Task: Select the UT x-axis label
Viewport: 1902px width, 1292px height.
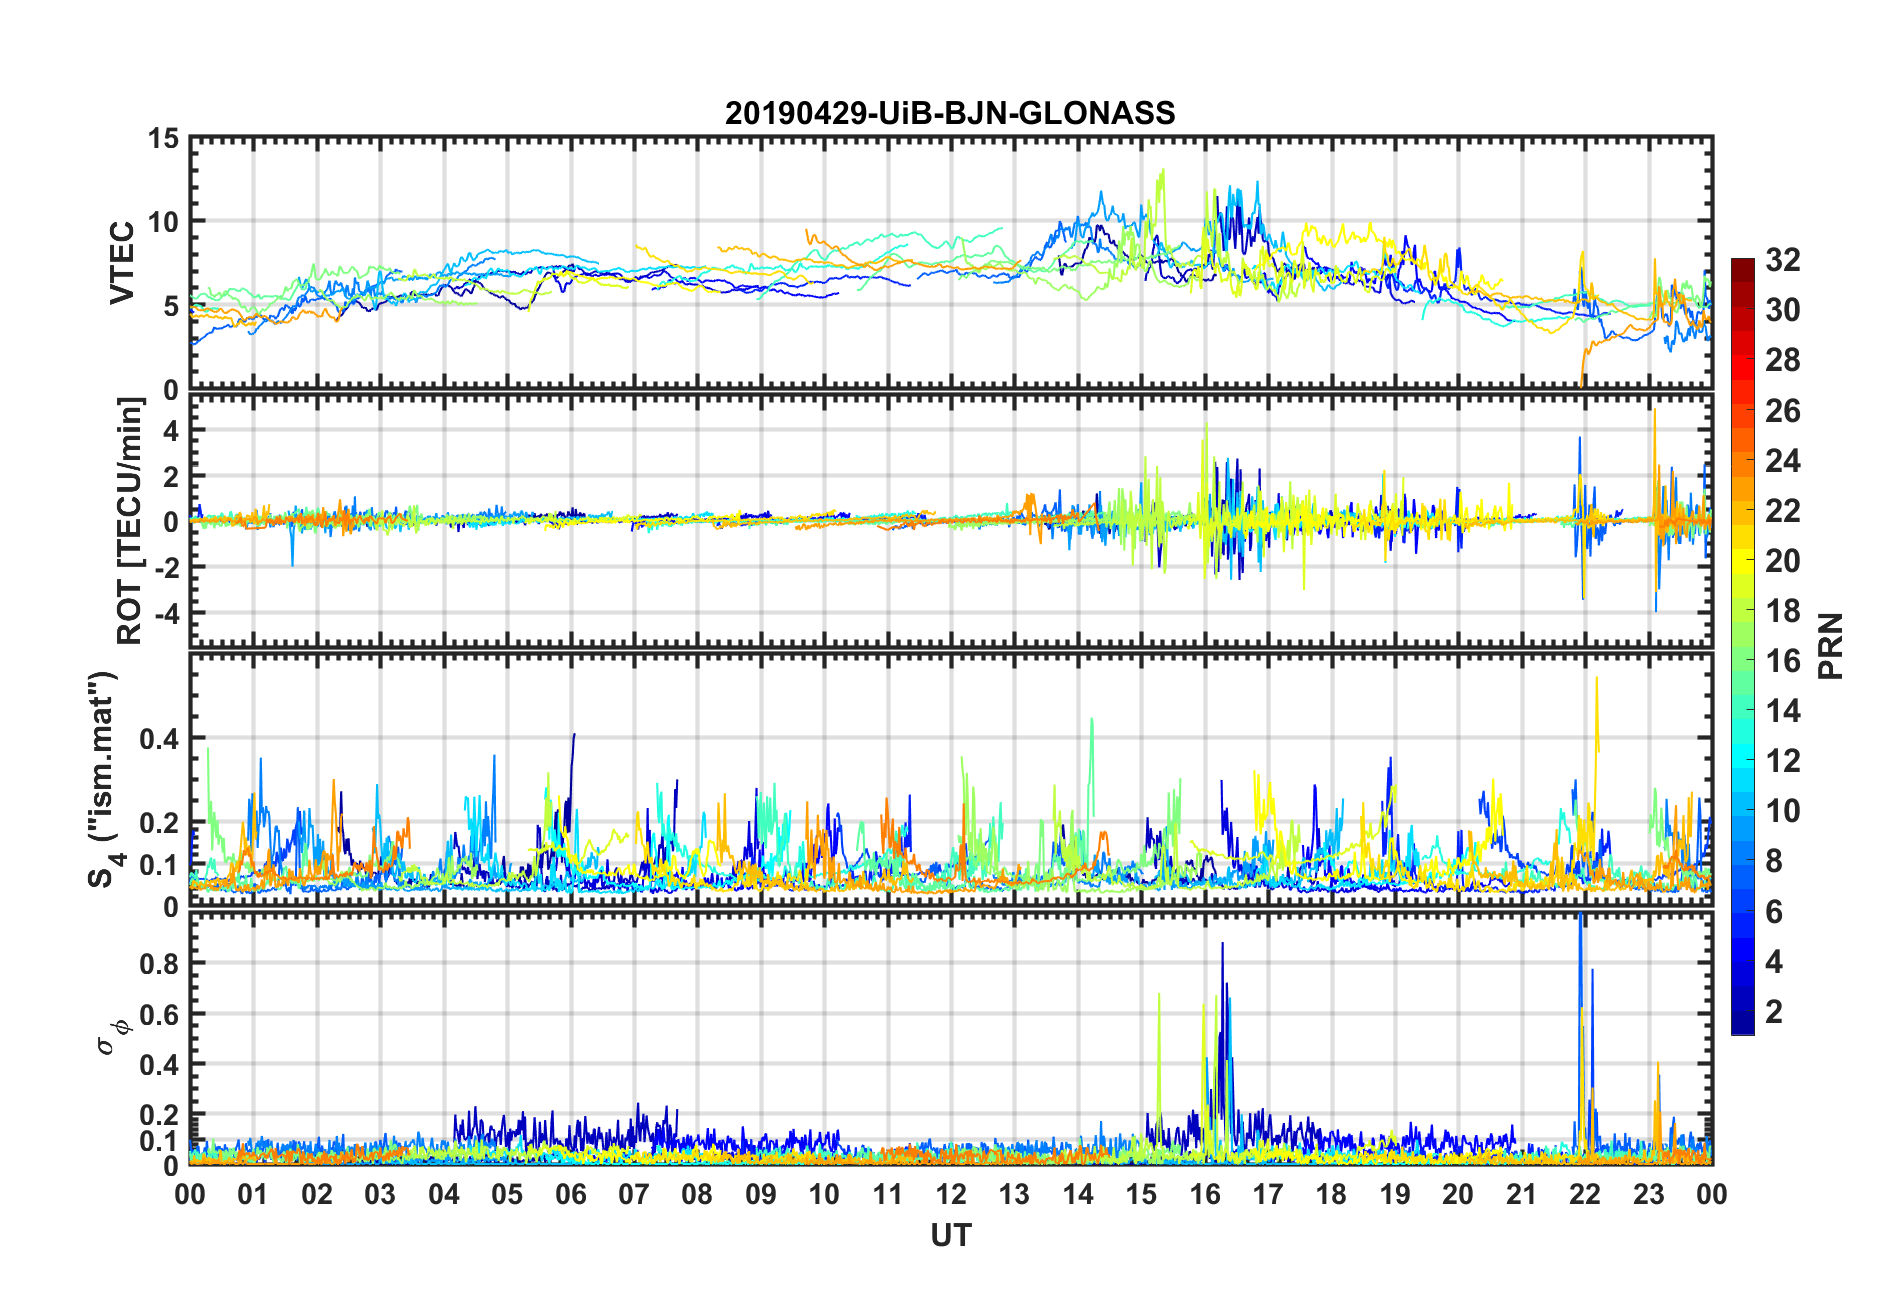Action: (x=950, y=1236)
